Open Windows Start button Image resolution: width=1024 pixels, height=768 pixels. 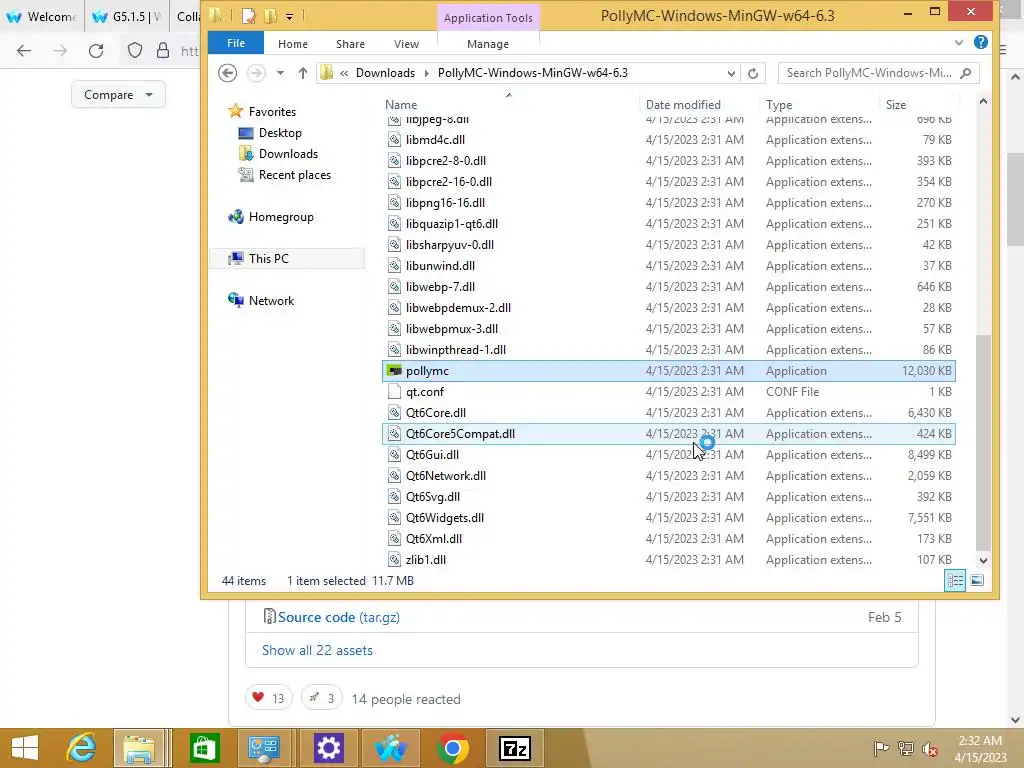click(x=25, y=748)
